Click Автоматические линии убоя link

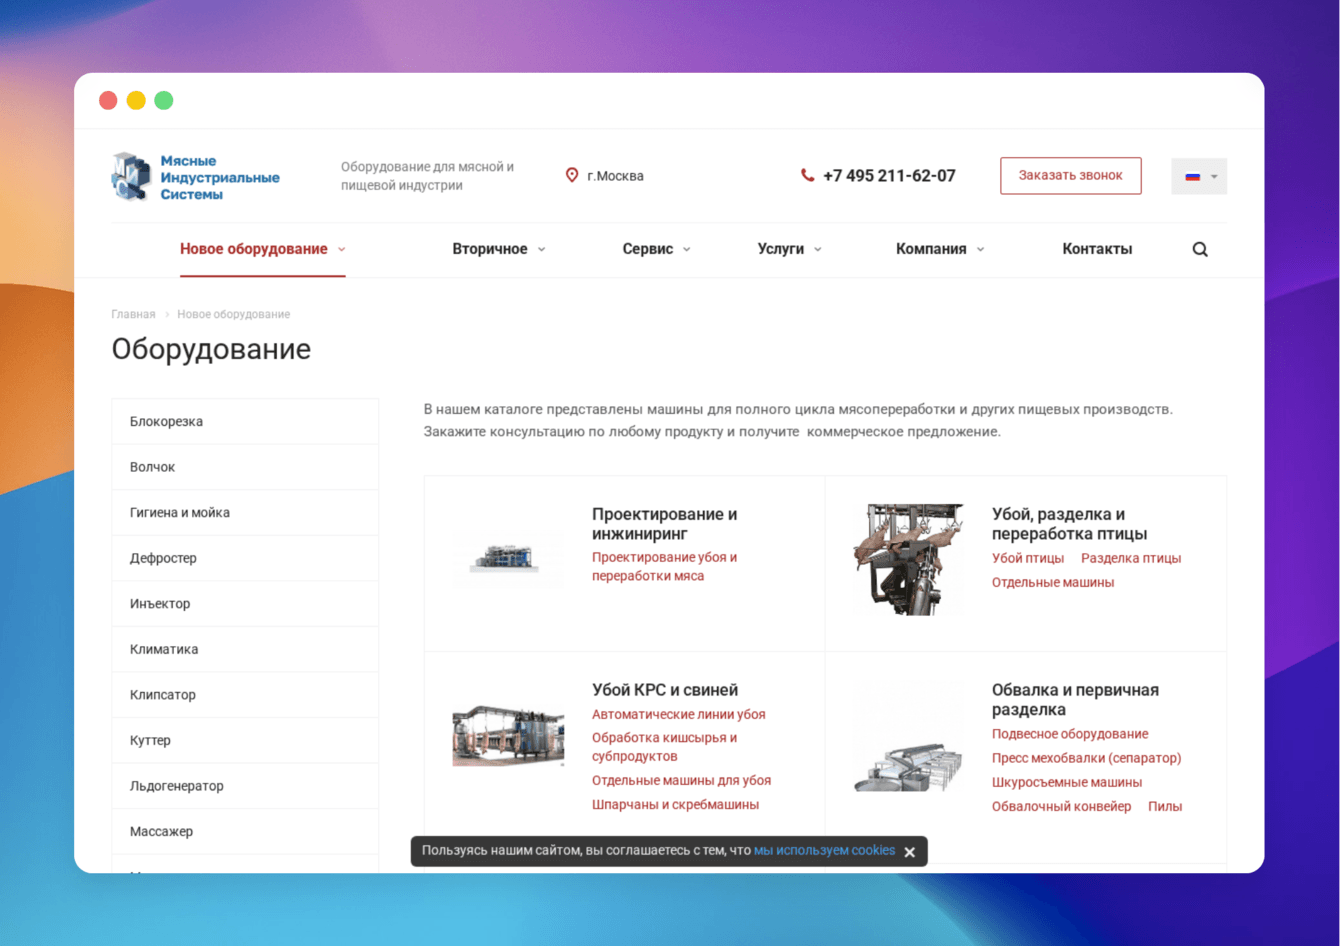click(679, 714)
